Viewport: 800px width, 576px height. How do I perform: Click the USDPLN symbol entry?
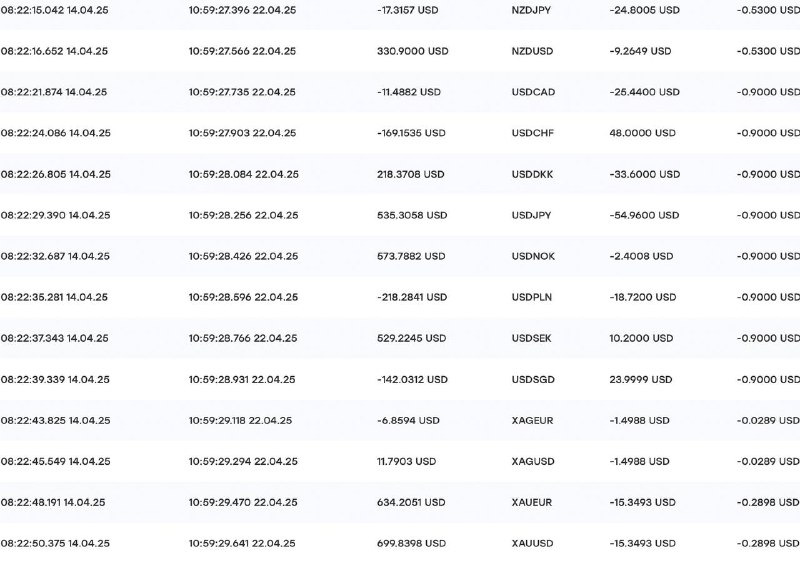coord(532,297)
